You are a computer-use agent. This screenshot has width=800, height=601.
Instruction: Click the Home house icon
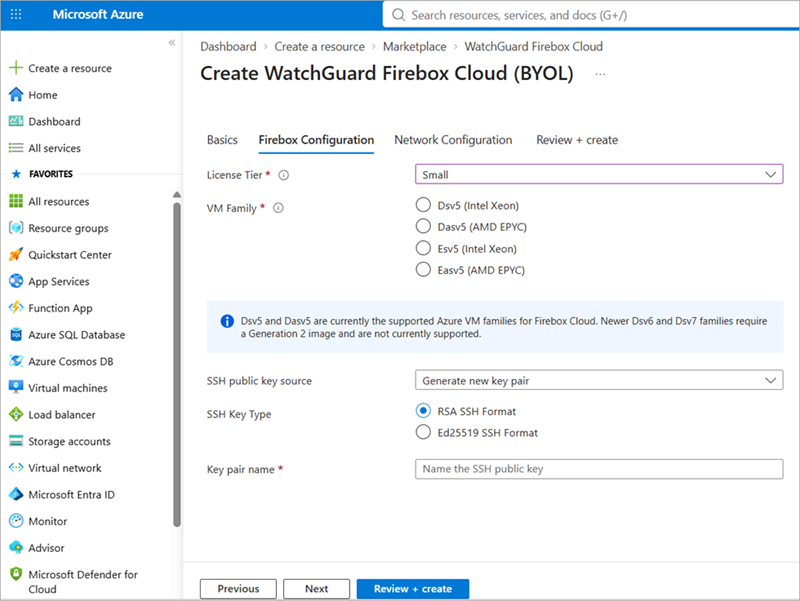(x=16, y=94)
